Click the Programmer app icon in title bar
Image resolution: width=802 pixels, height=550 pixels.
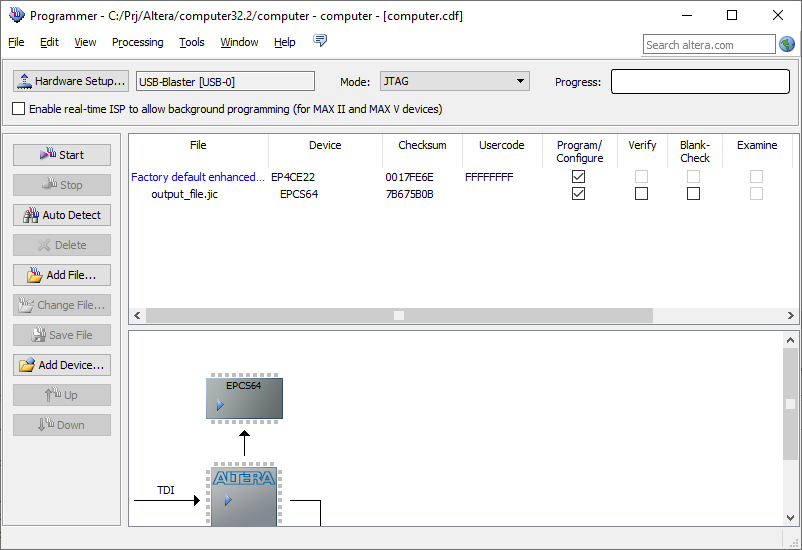(16, 15)
